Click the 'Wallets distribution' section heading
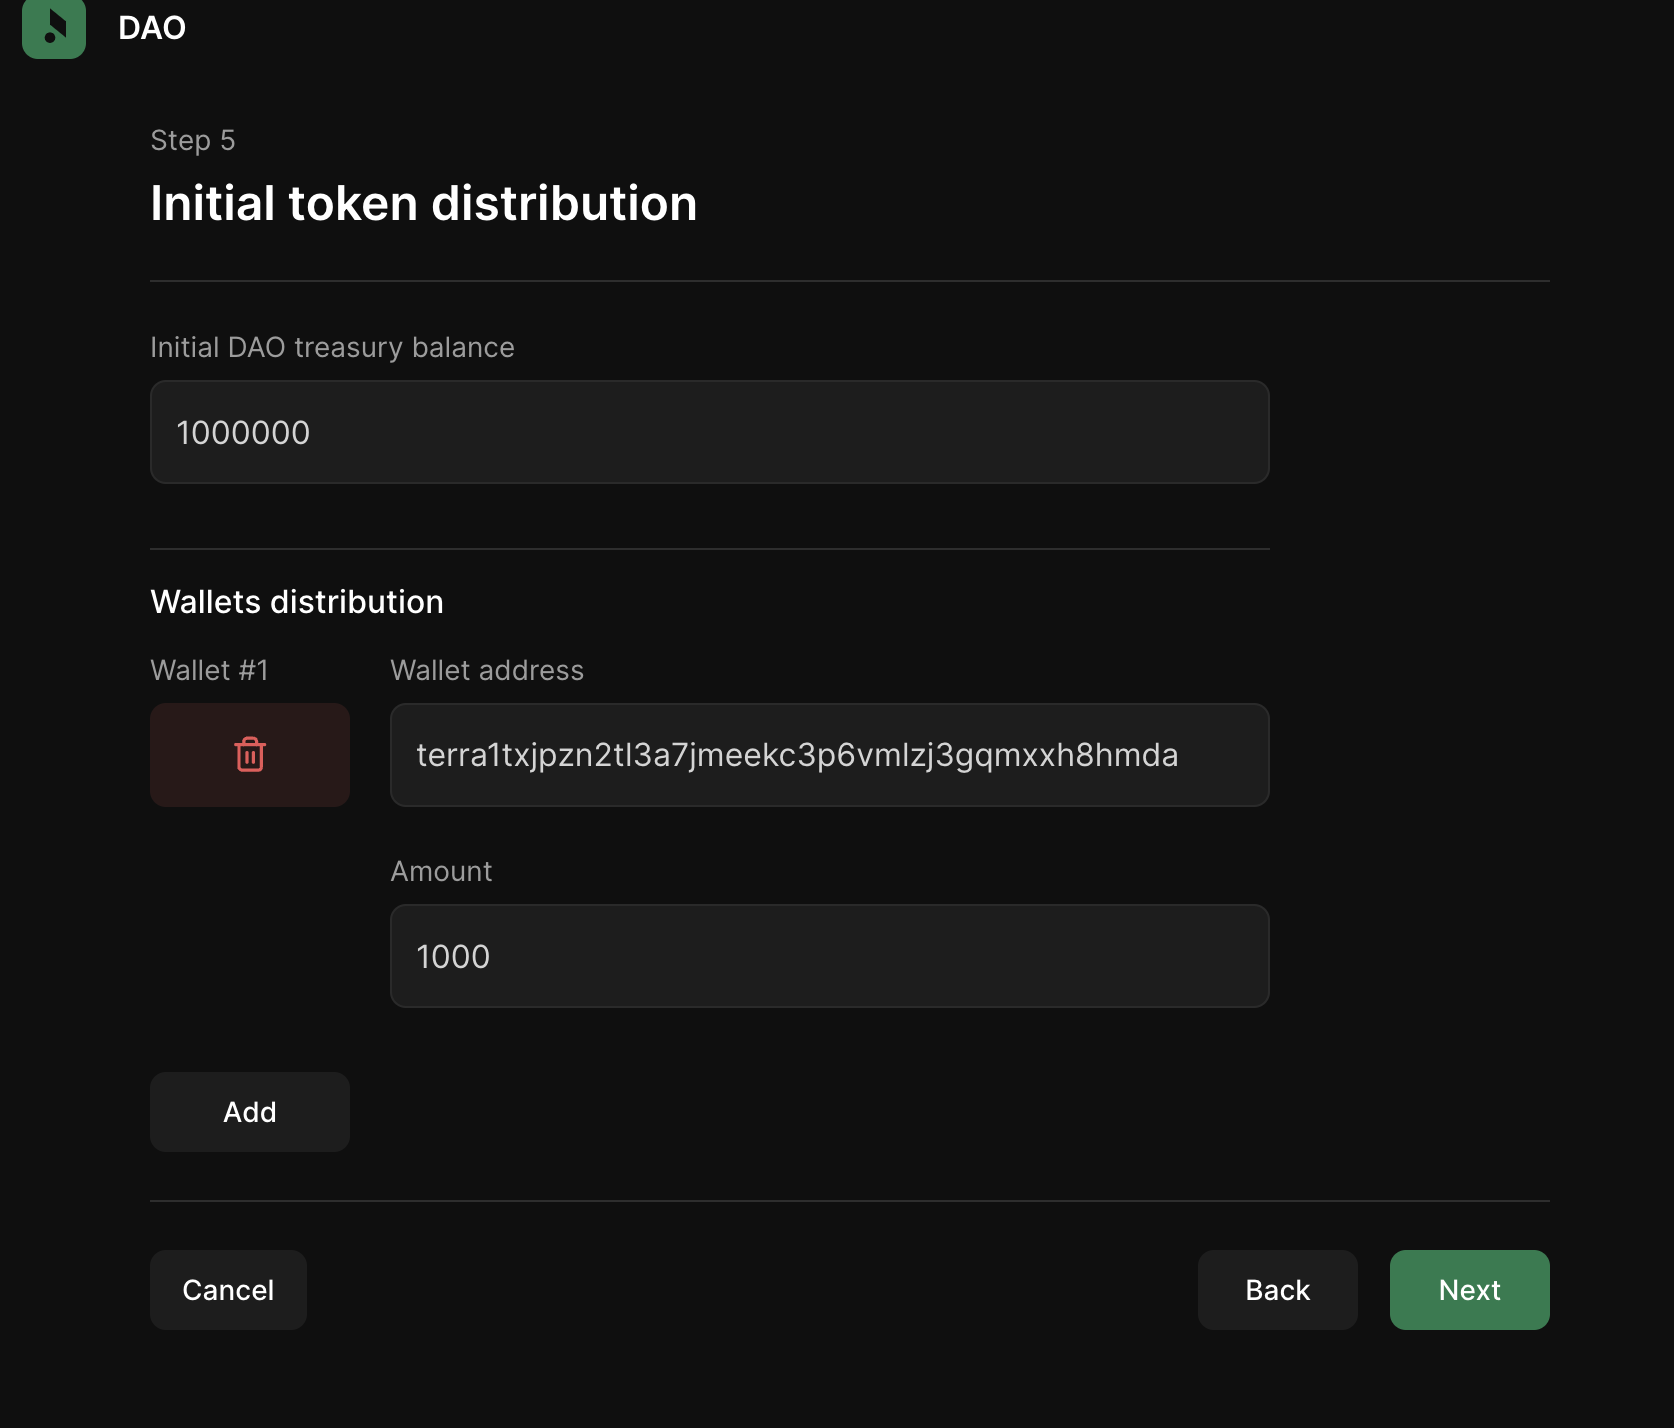This screenshot has width=1674, height=1428. click(297, 602)
